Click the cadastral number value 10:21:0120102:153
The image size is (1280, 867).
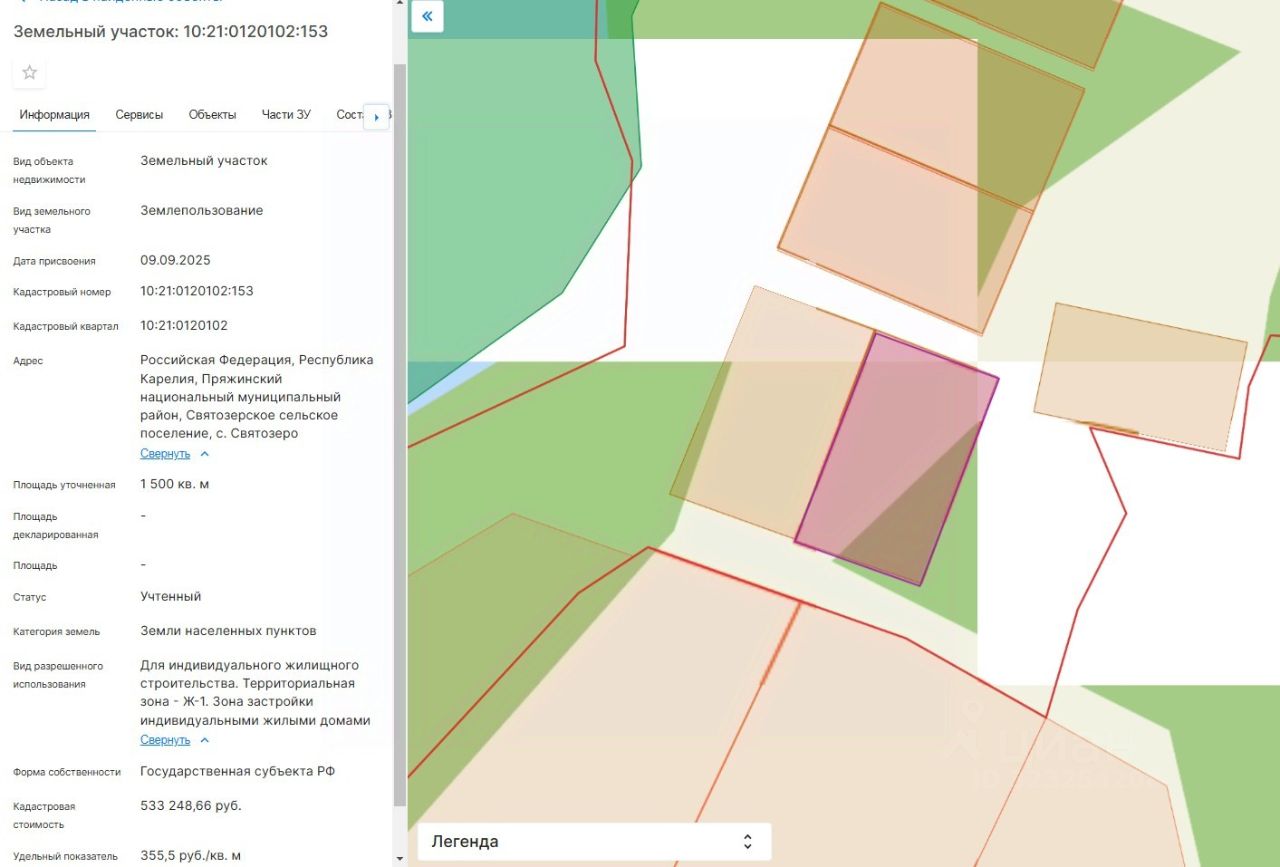[197, 291]
